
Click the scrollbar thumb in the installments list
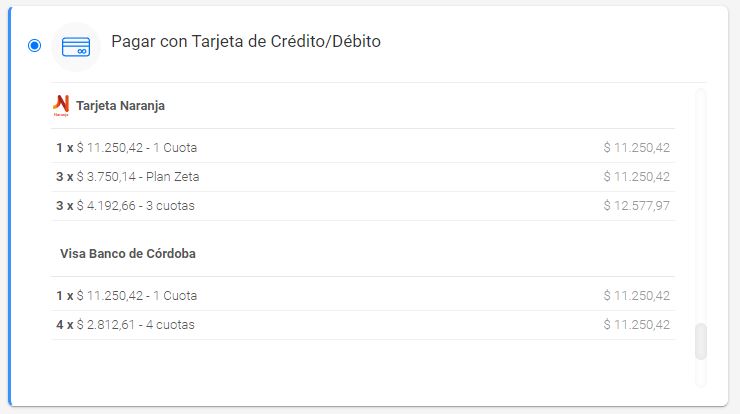[701, 341]
